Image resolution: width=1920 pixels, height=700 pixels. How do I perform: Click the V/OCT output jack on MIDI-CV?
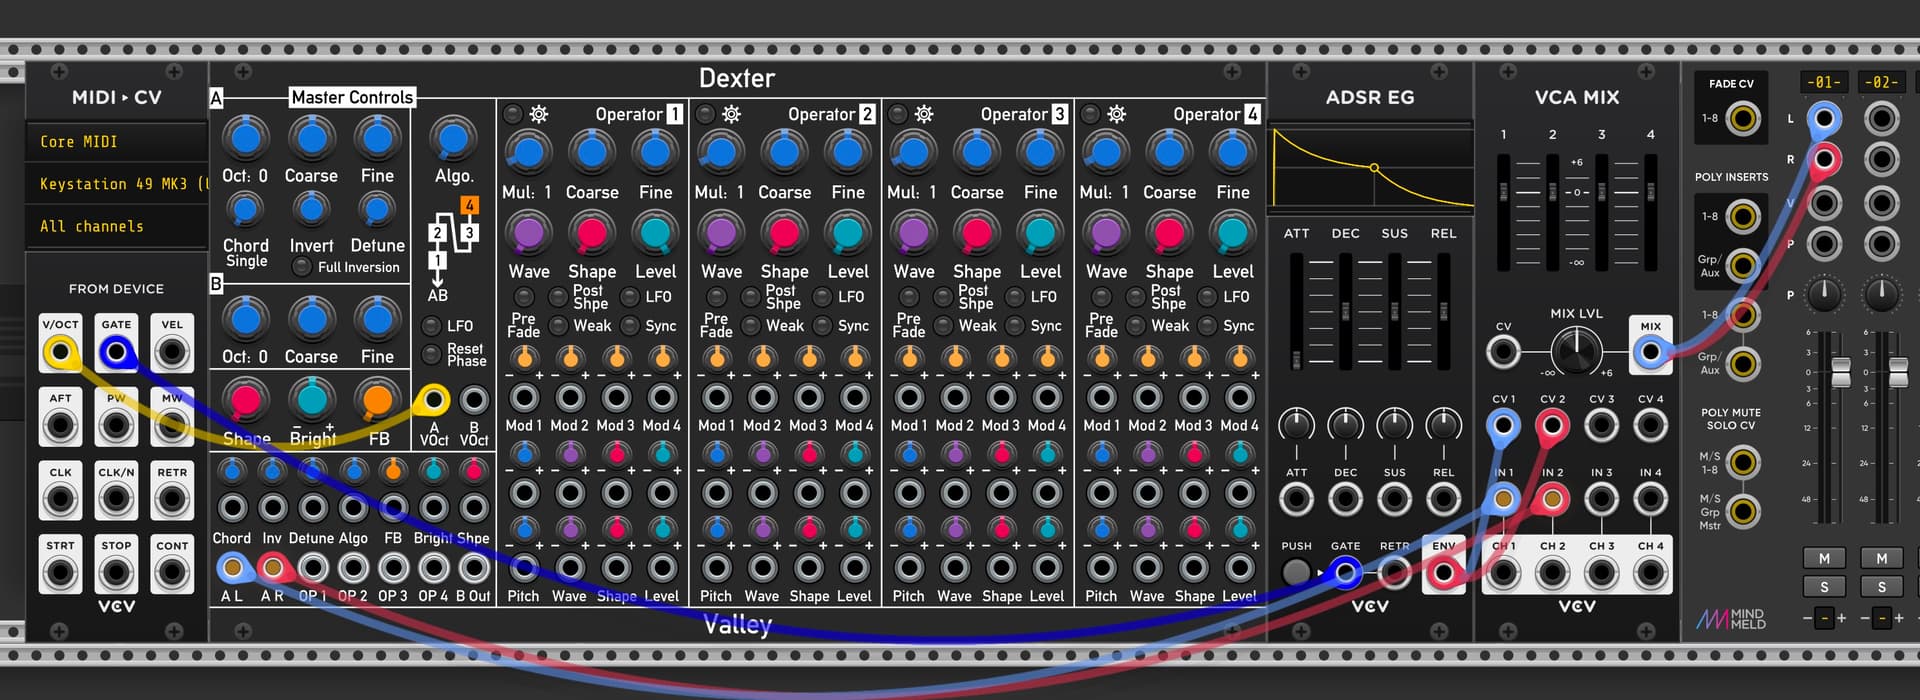(60, 352)
